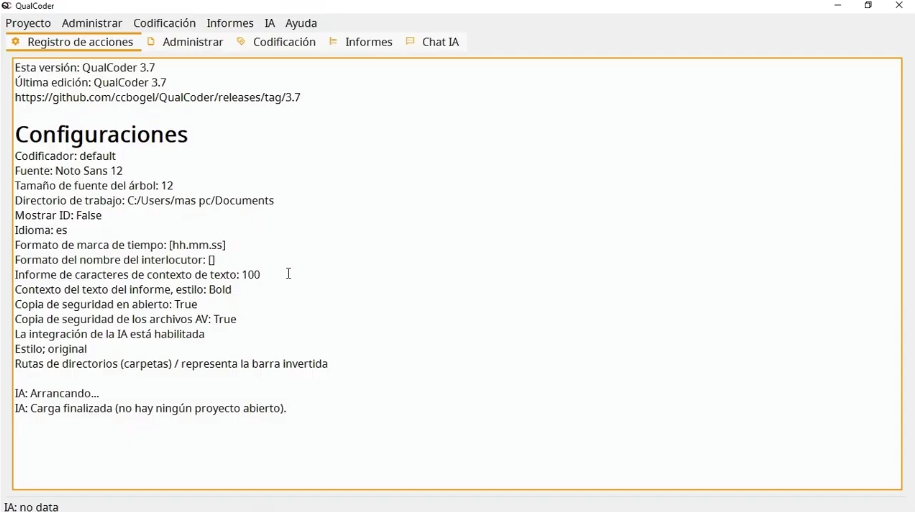
Task: Click the 'Estilo; original' line
Action: (51, 349)
